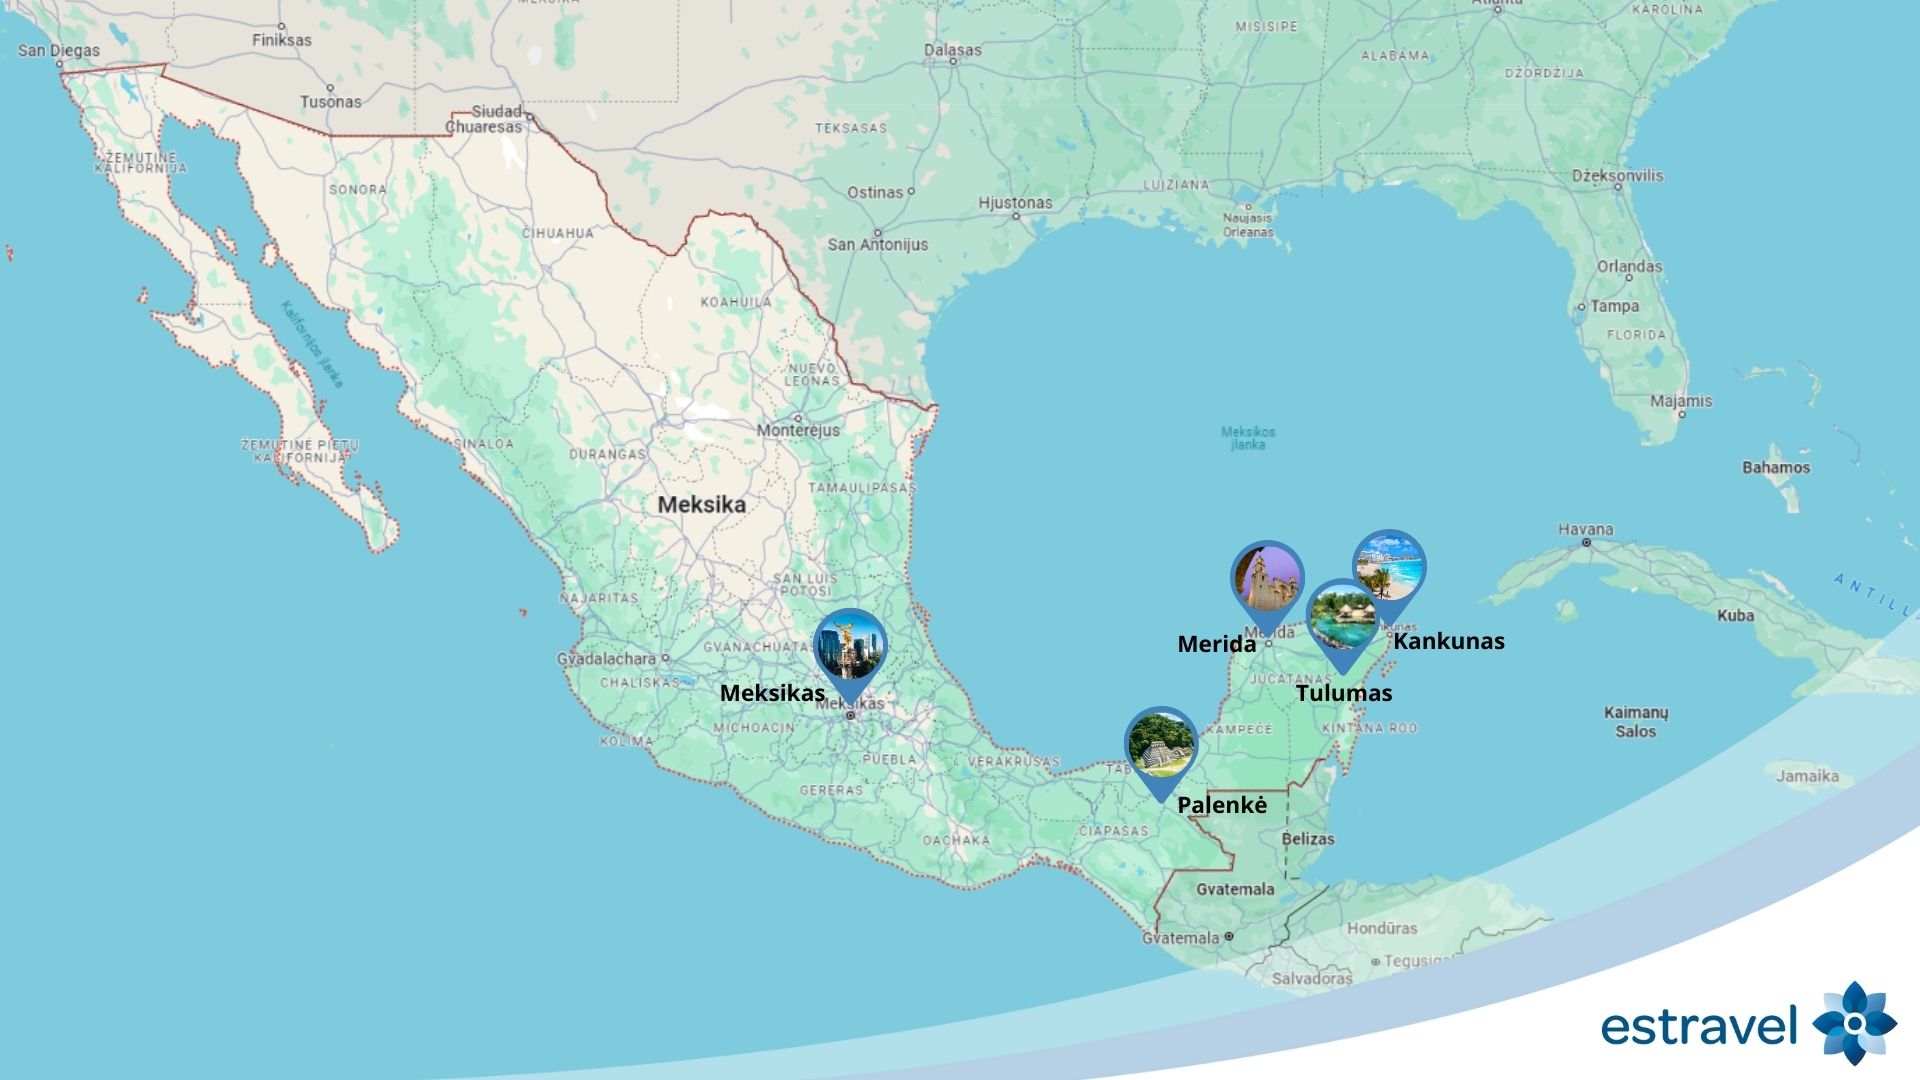Click the bold Tulumas label
Screen dimensions: 1920x1080
point(1344,693)
